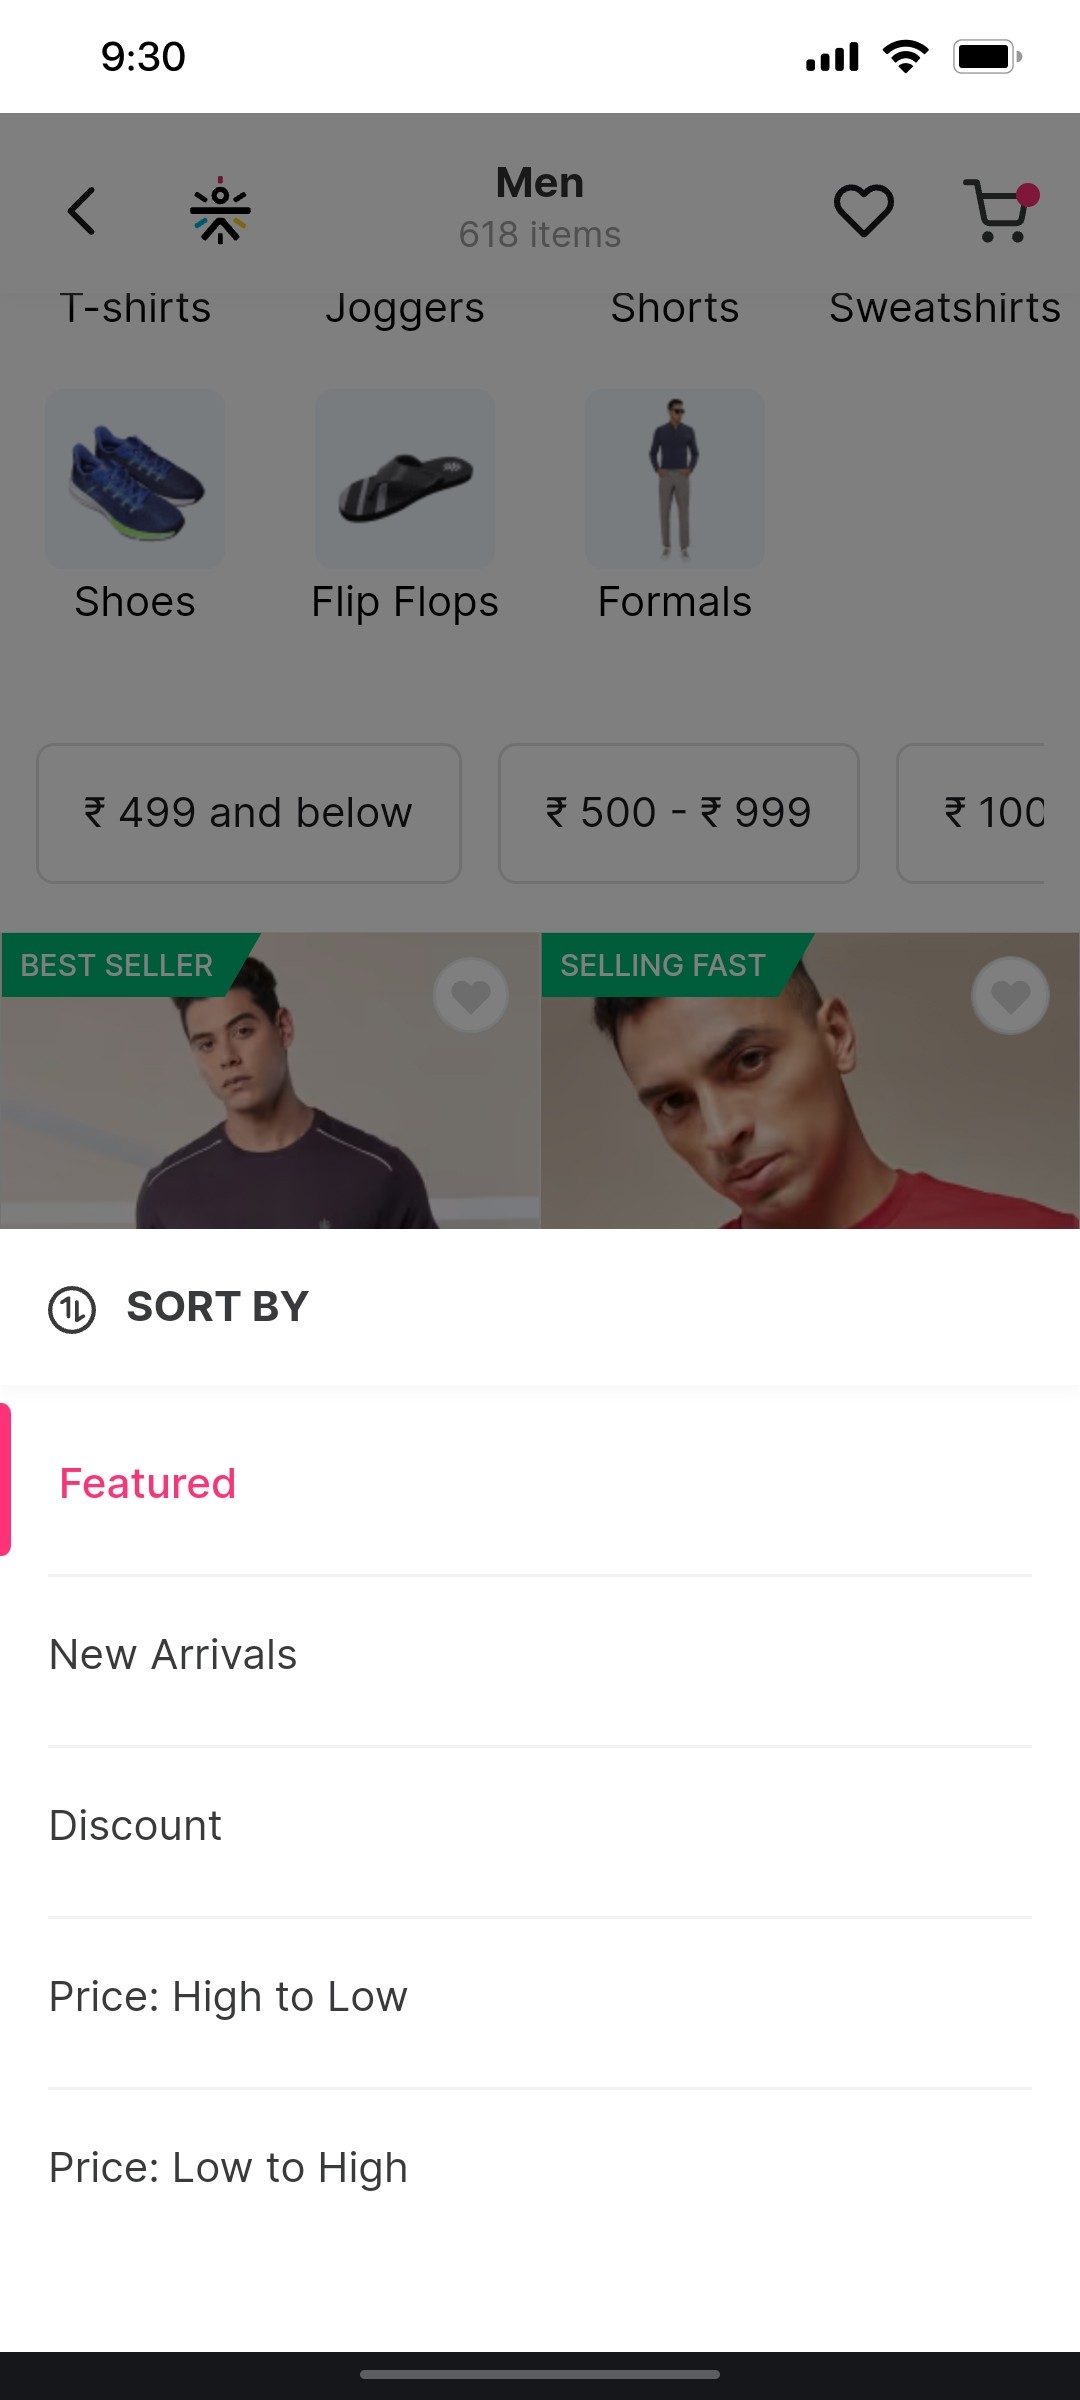This screenshot has width=1080, height=2400.
Task: Sort by Price: High to Low
Action: [228, 1996]
